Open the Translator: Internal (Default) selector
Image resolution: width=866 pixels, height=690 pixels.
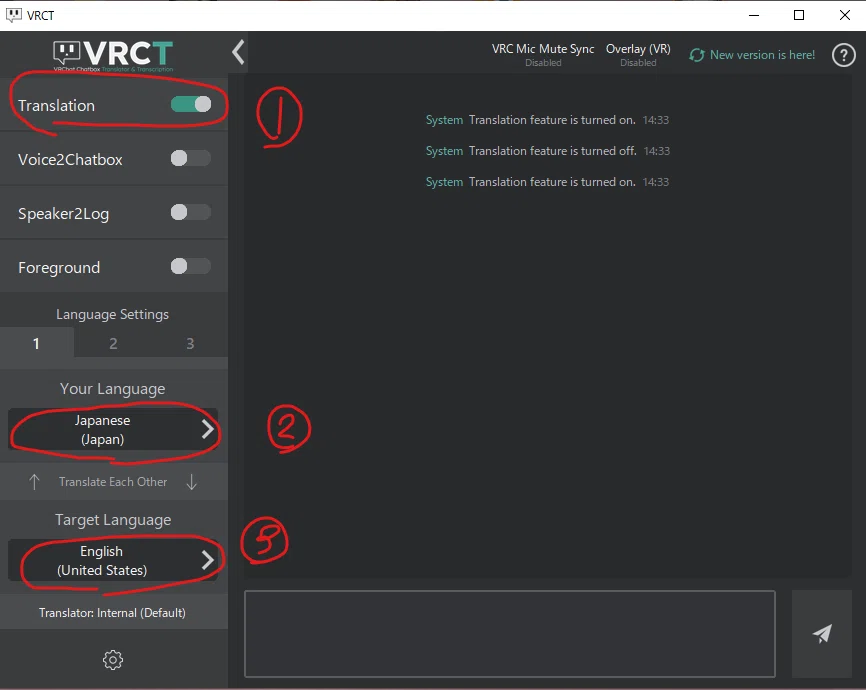(113, 613)
